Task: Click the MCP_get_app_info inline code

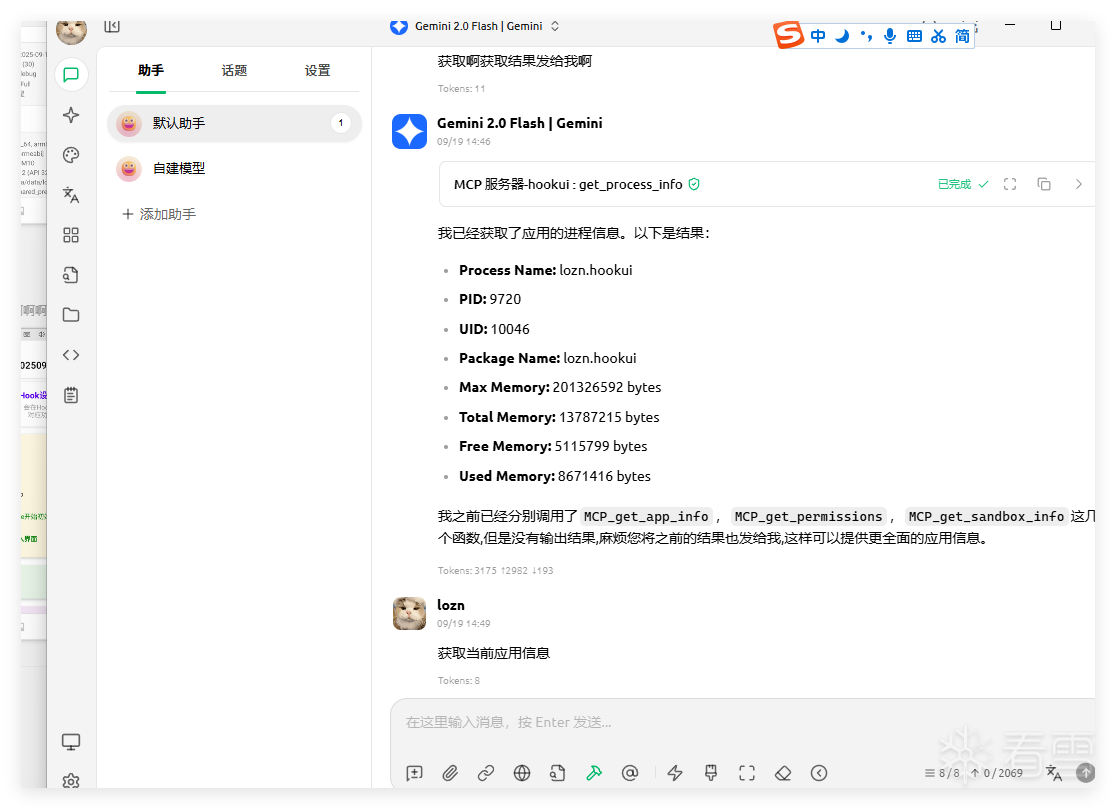Action: tap(646, 517)
